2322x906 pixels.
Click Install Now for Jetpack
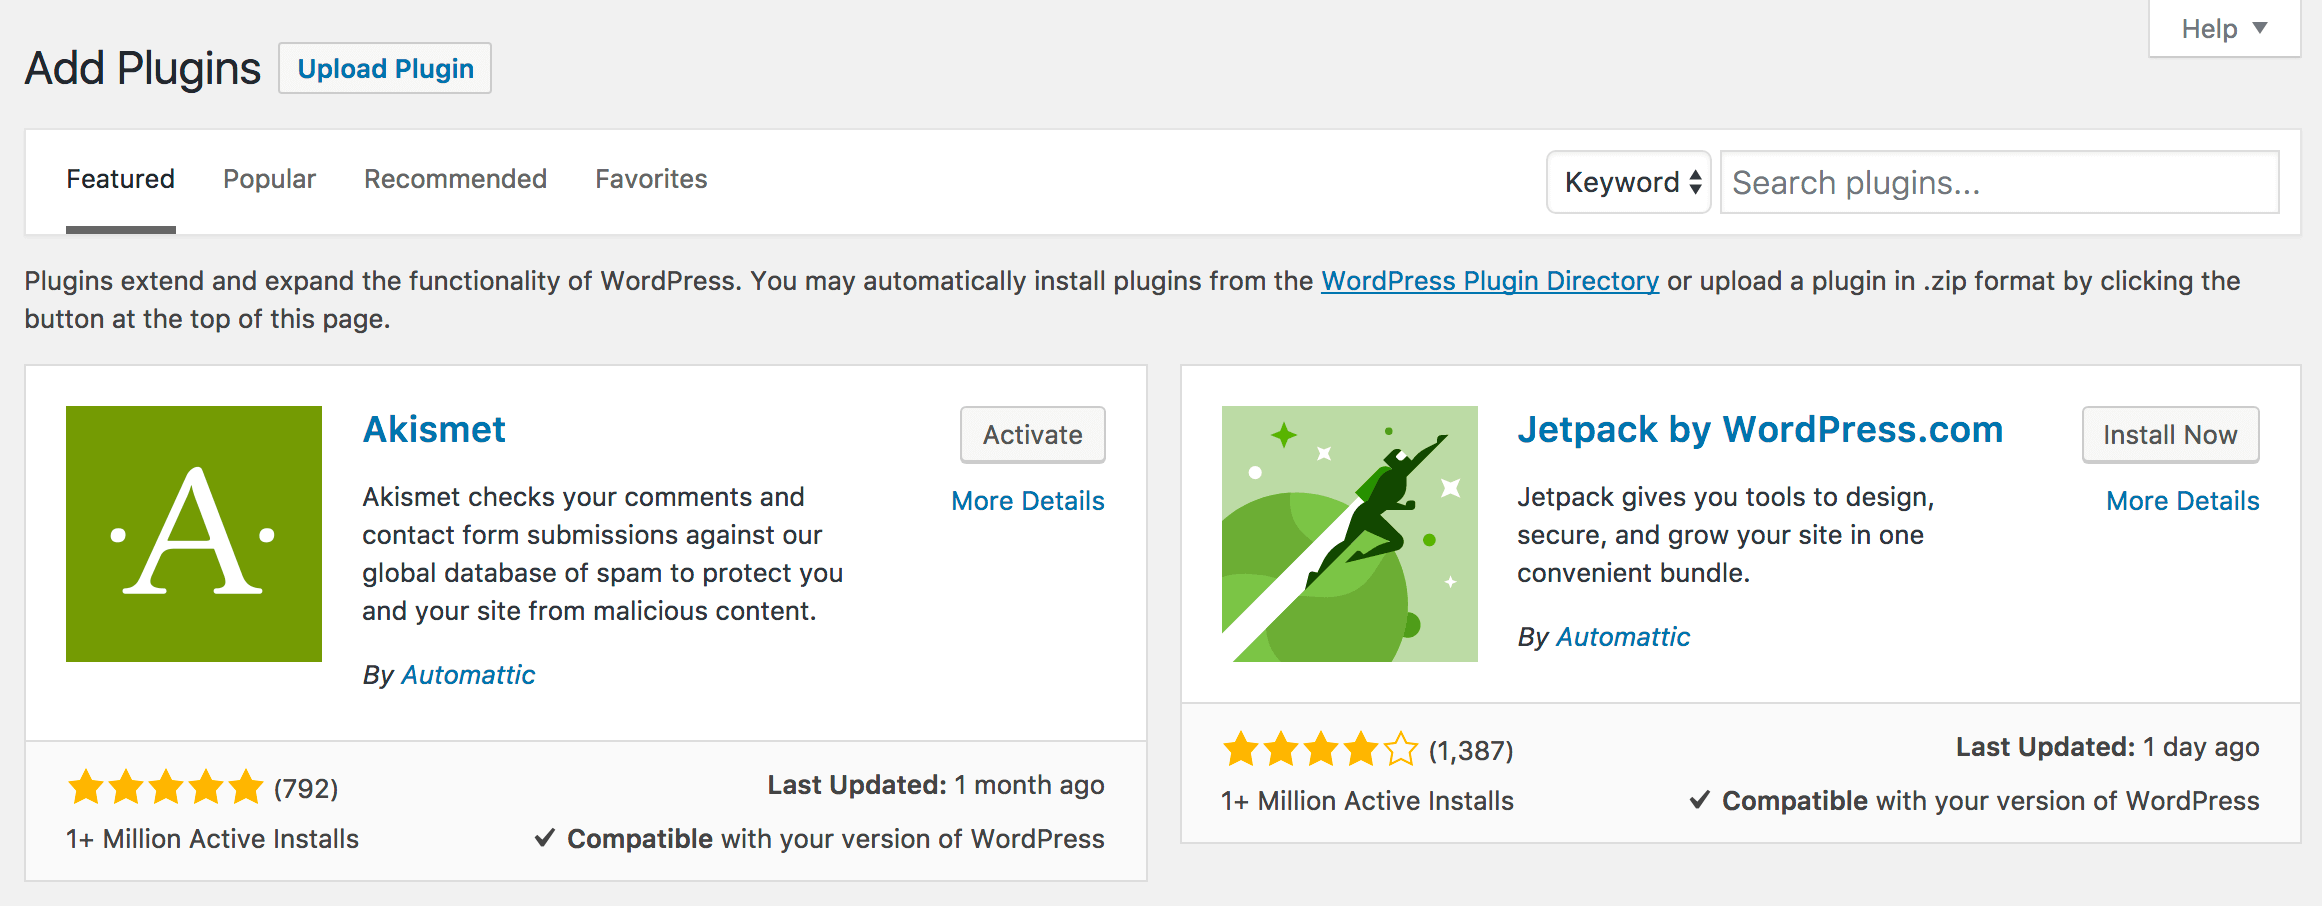(x=2170, y=435)
